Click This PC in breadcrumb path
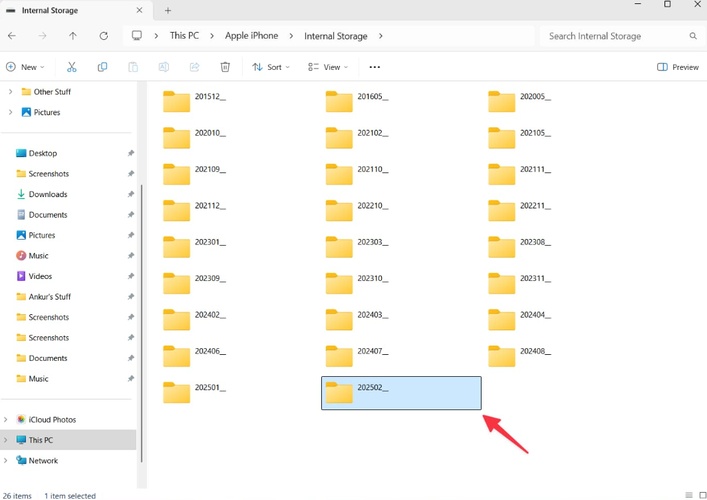The image size is (707, 500). pos(184,36)
